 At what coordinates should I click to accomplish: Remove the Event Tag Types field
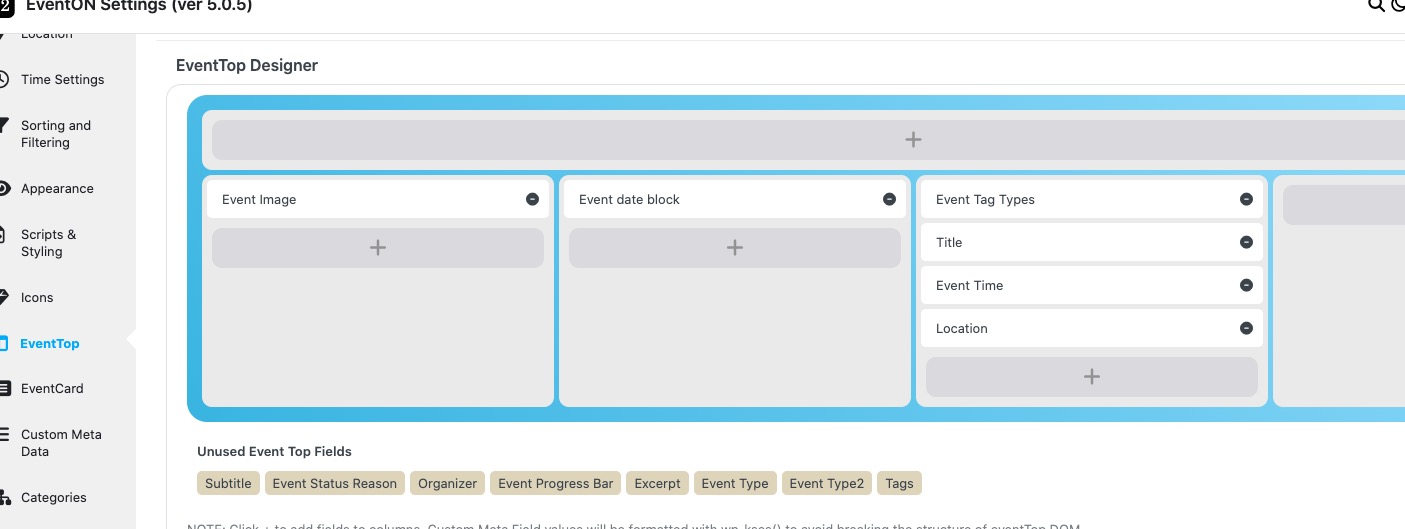click(x=1246, y=199)
